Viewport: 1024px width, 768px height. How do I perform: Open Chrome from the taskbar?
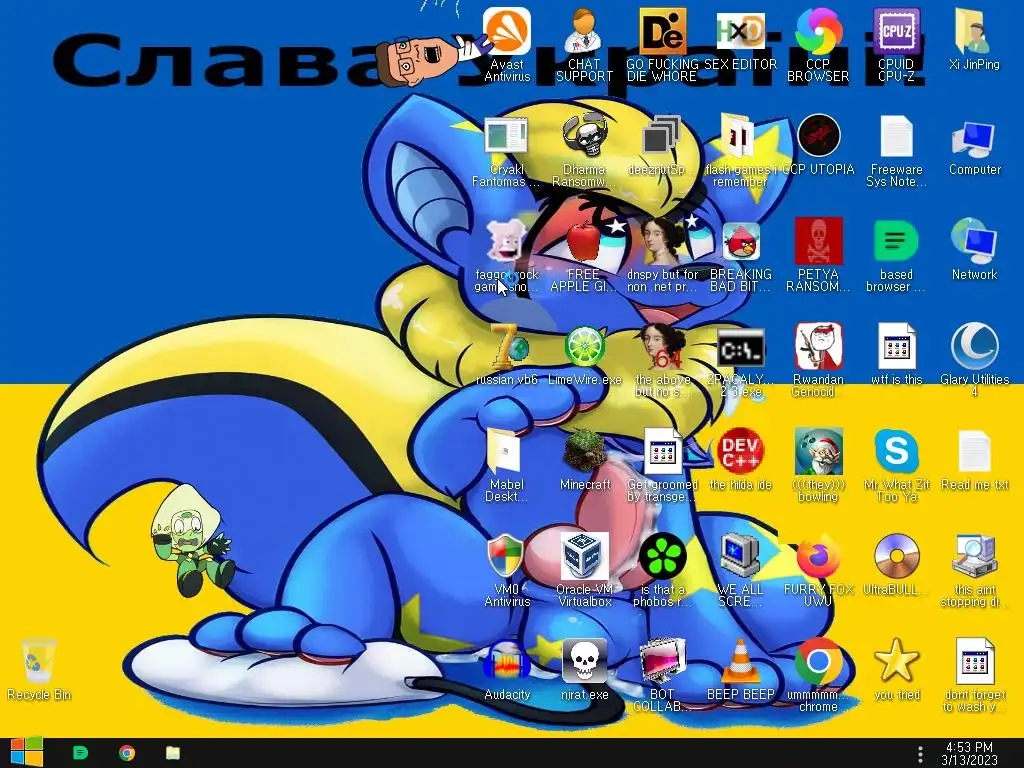(127, 753)
